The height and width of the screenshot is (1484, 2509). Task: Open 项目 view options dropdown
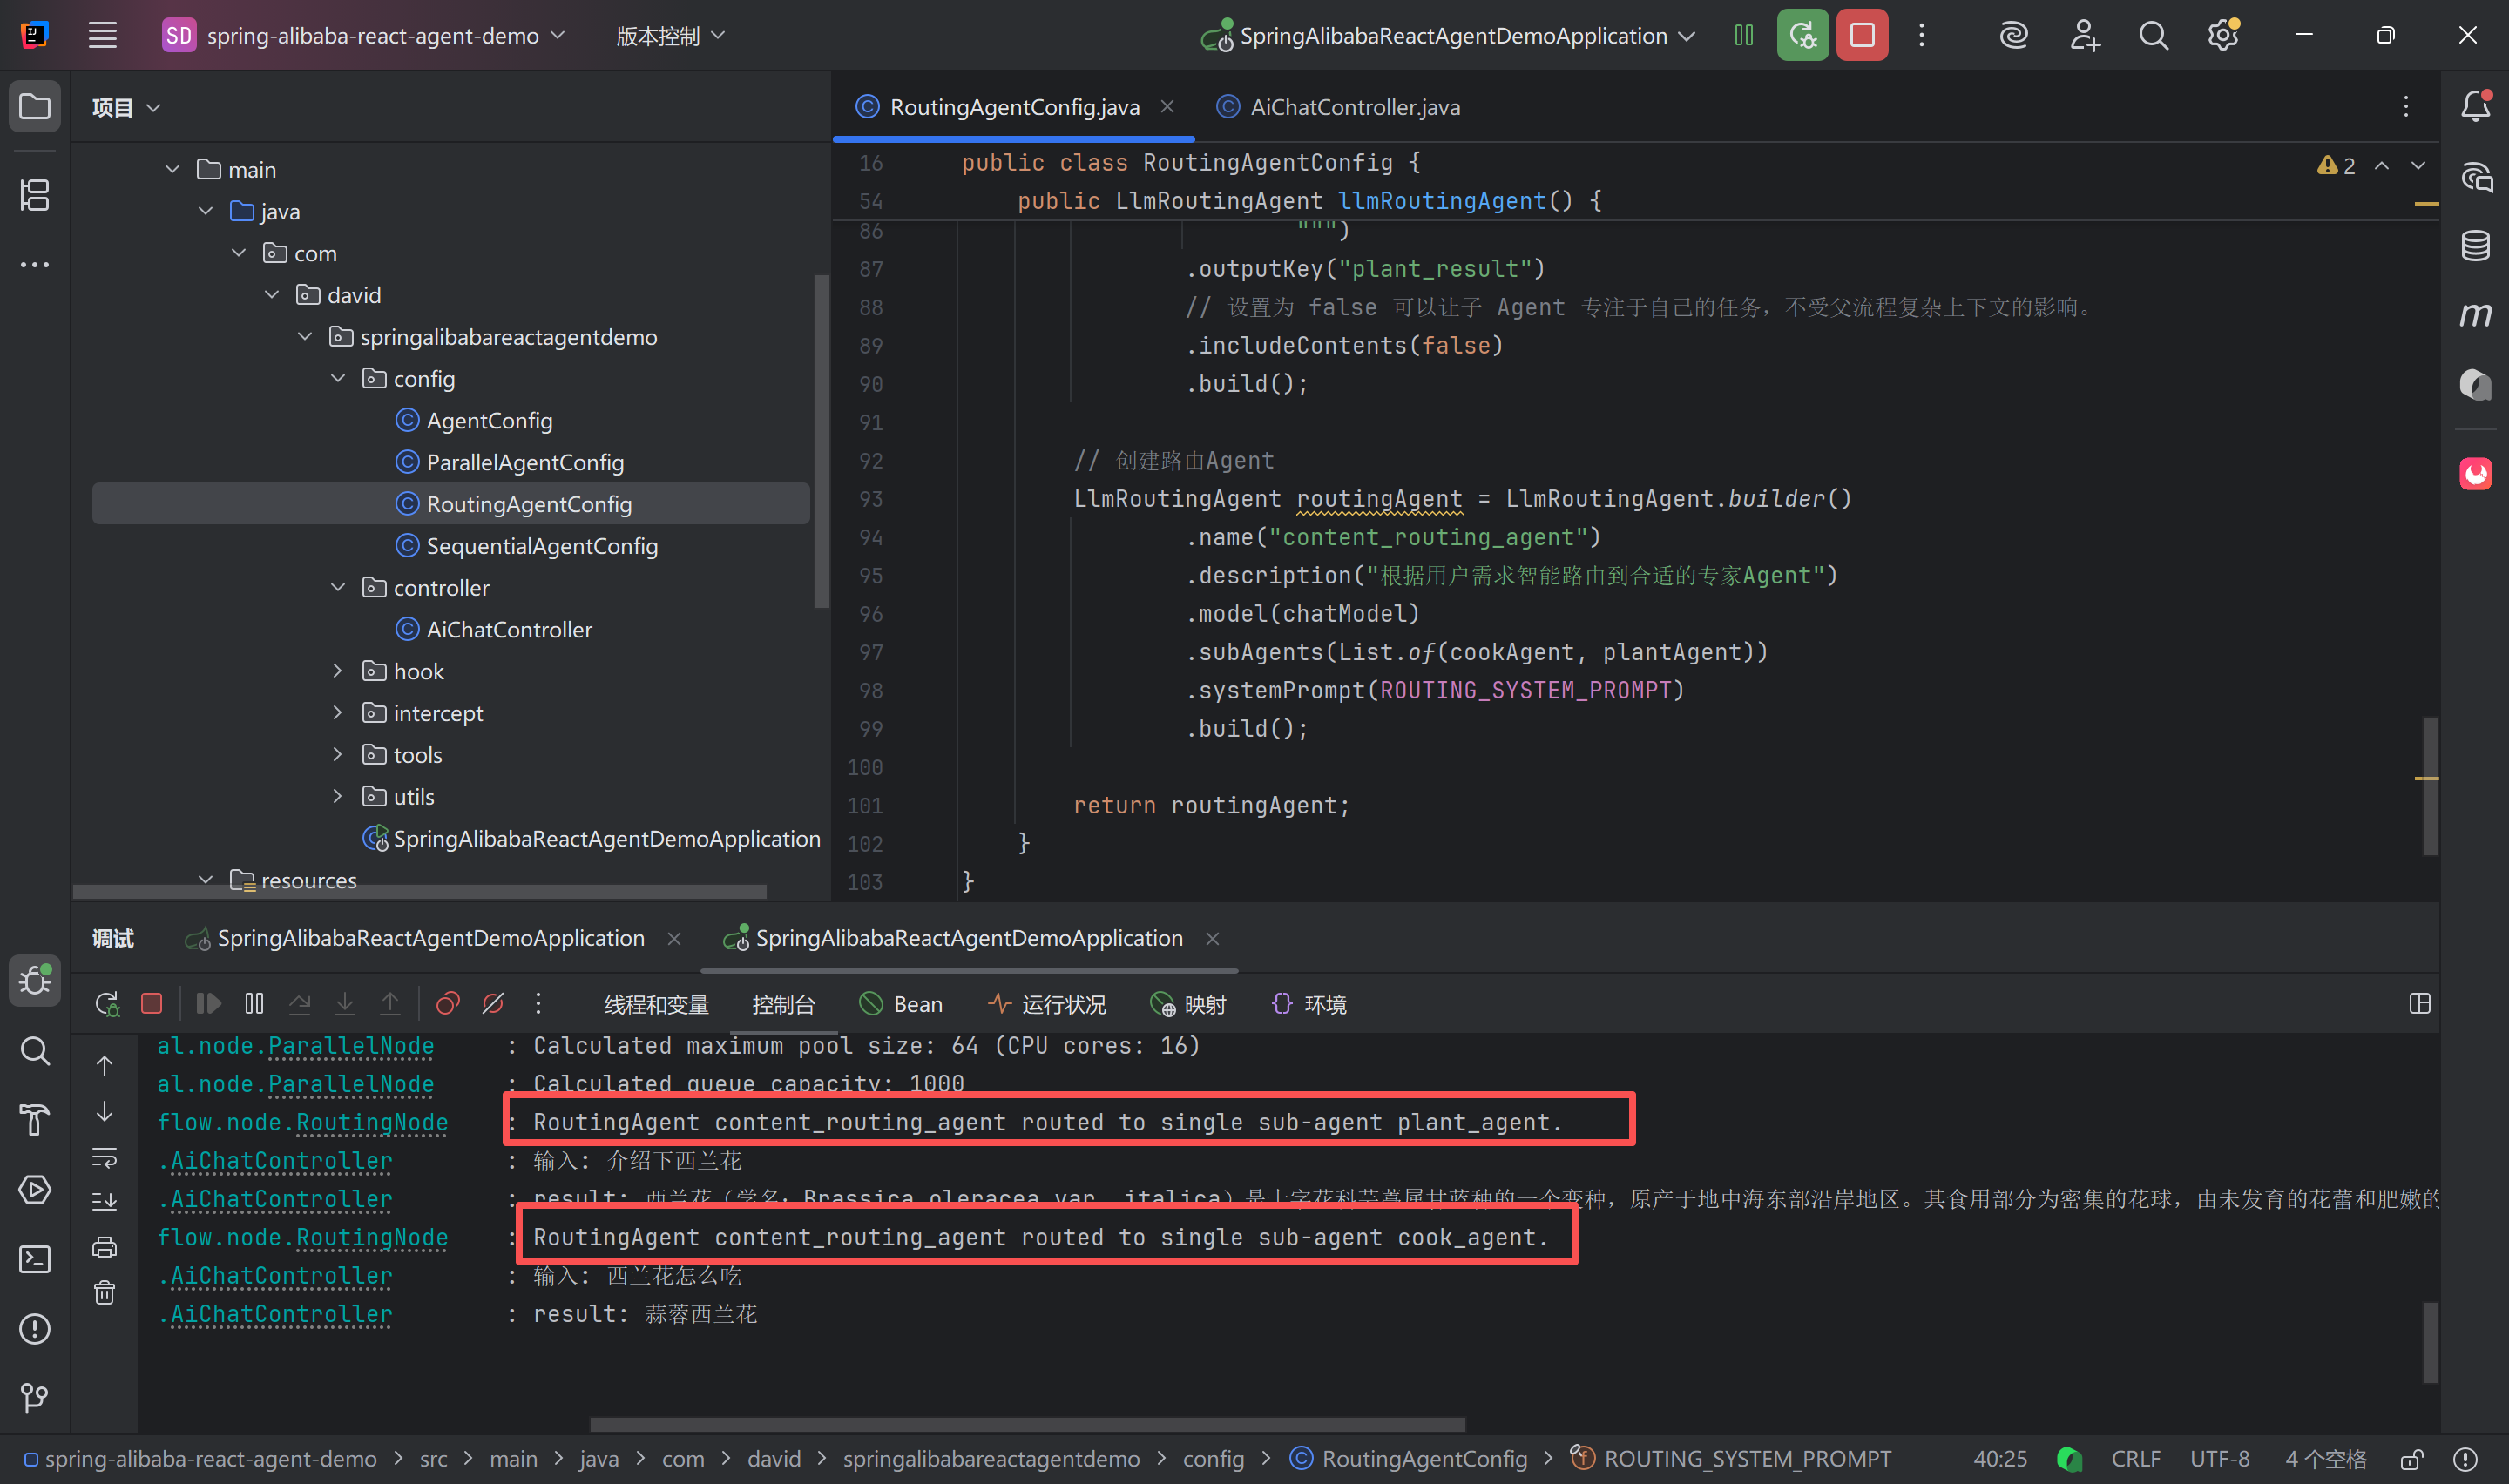pos(126,107)
